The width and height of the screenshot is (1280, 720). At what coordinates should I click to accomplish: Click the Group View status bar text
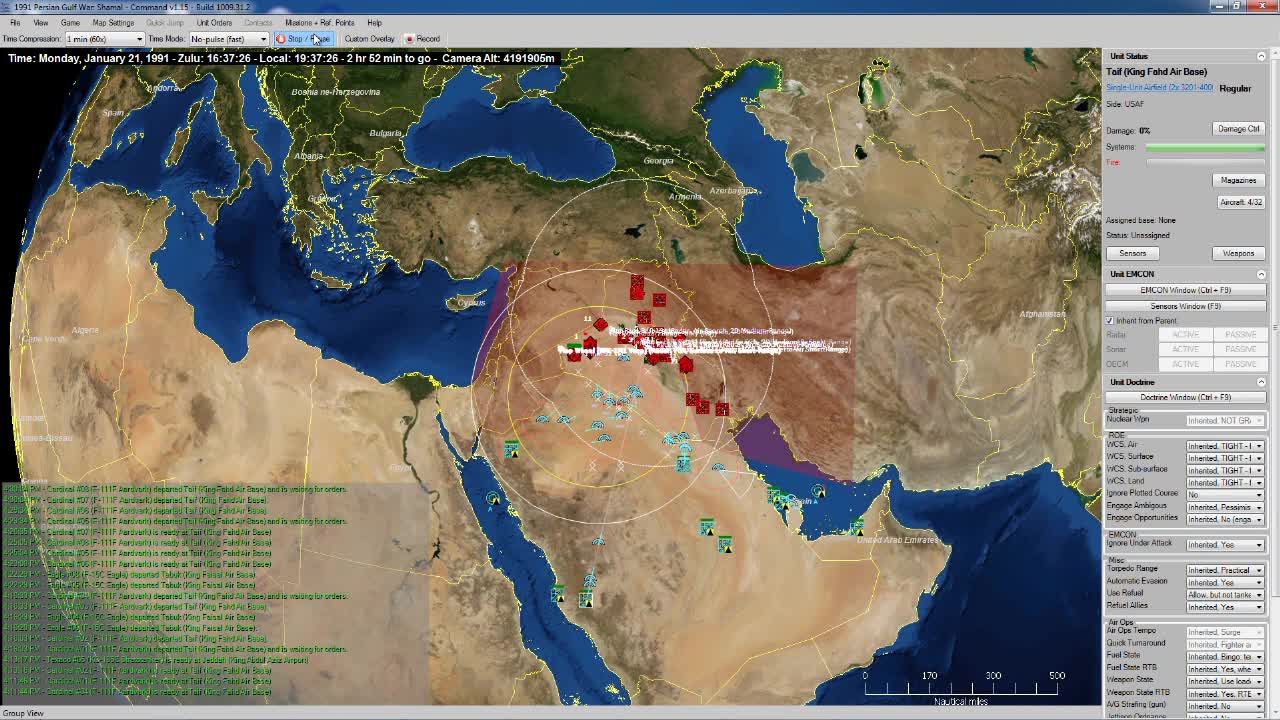tap(23, 713)
